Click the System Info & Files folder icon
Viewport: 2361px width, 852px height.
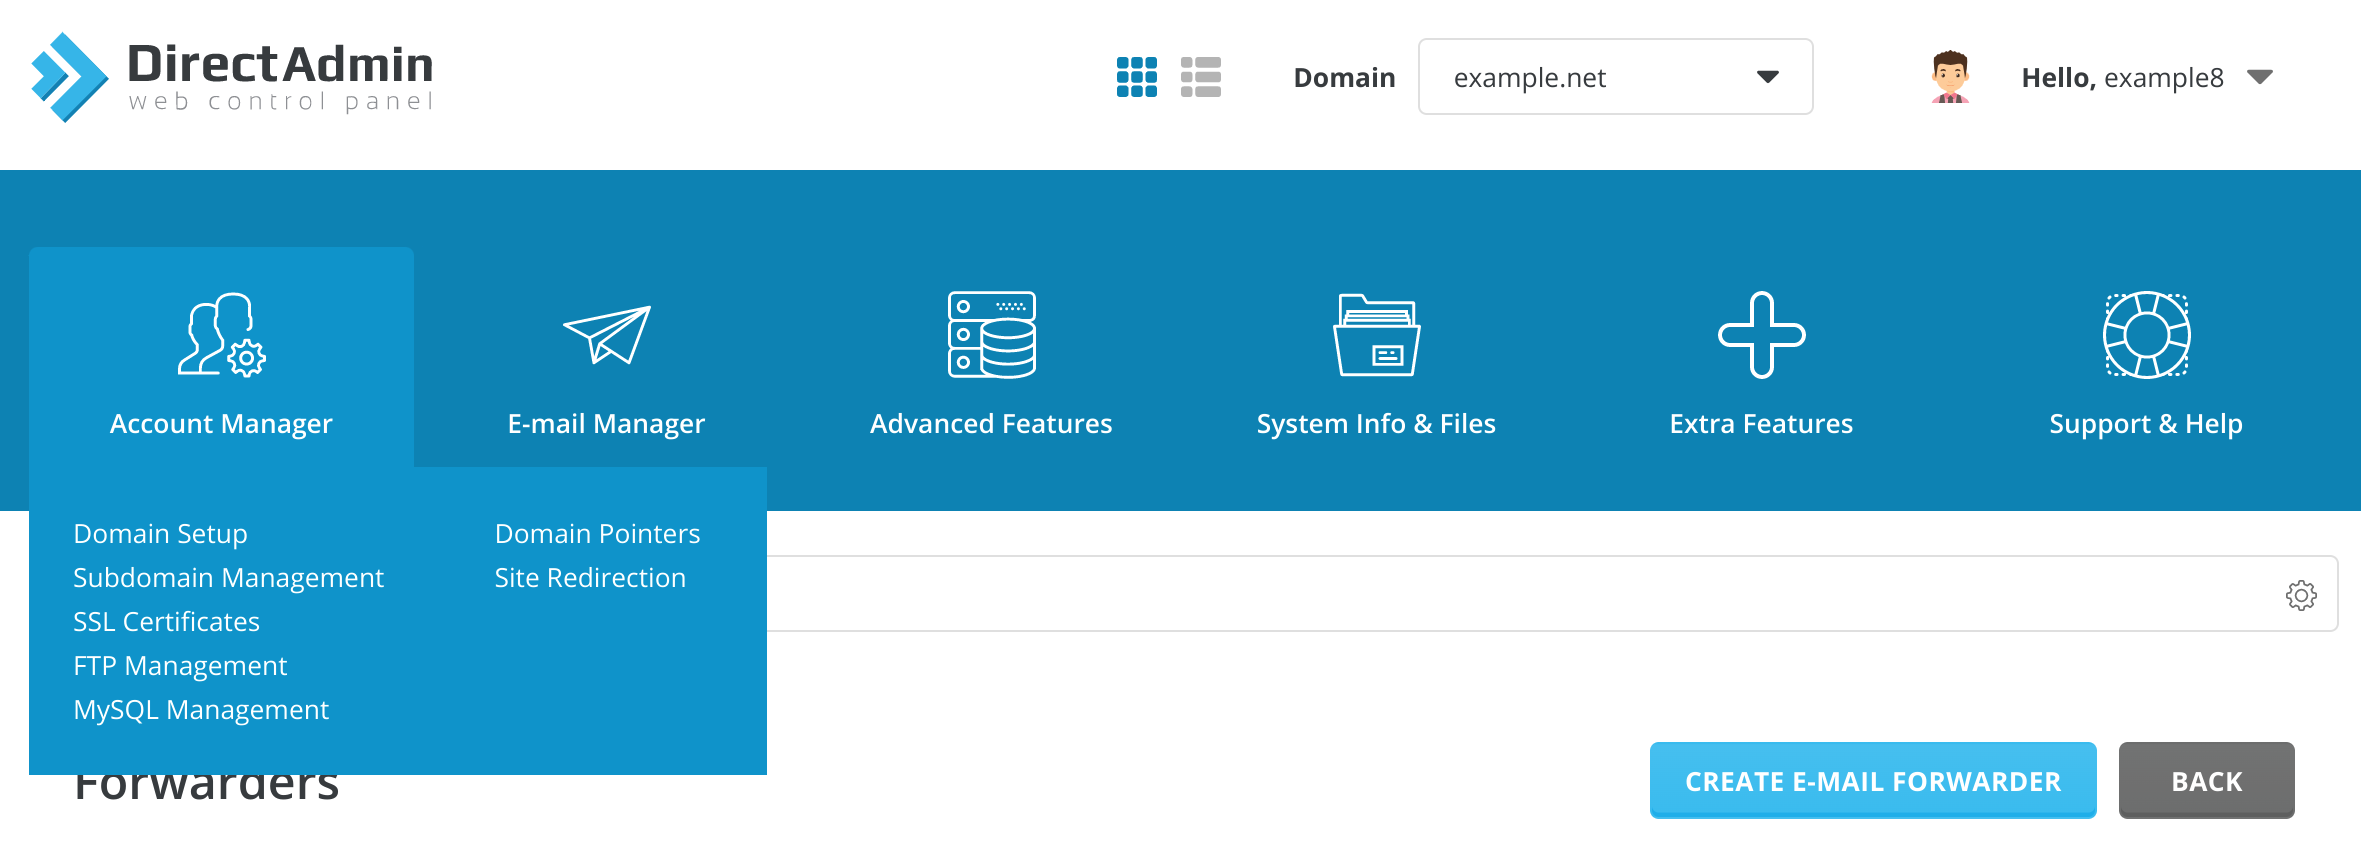pos(1376,335)
